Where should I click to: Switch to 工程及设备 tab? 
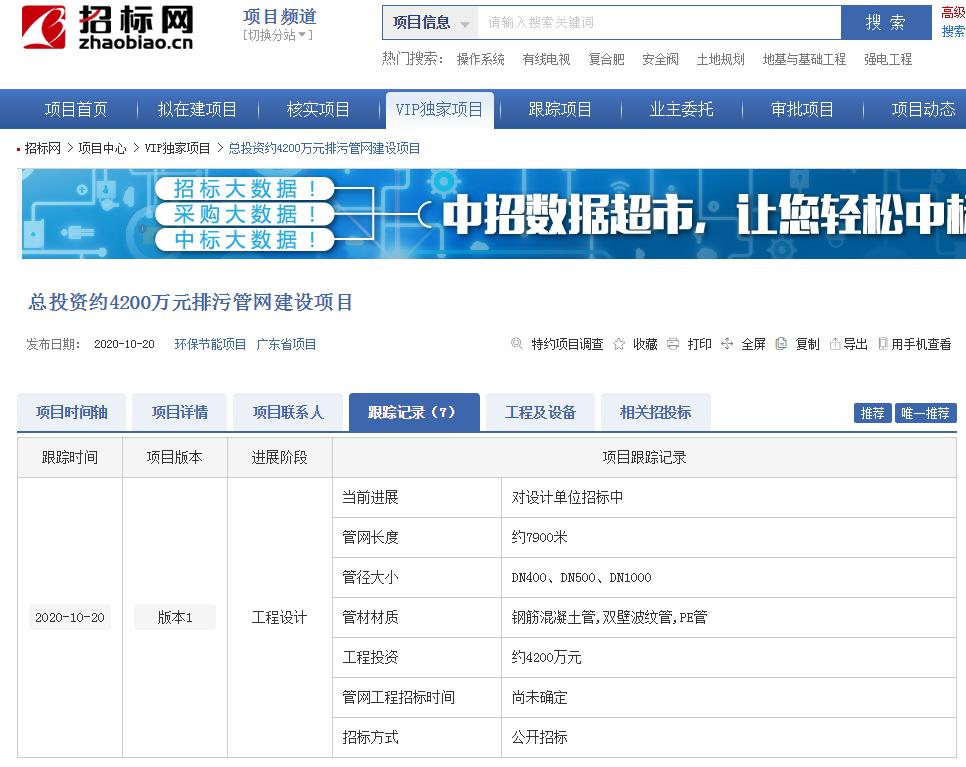pyautogui.click(x=540, y=412)
